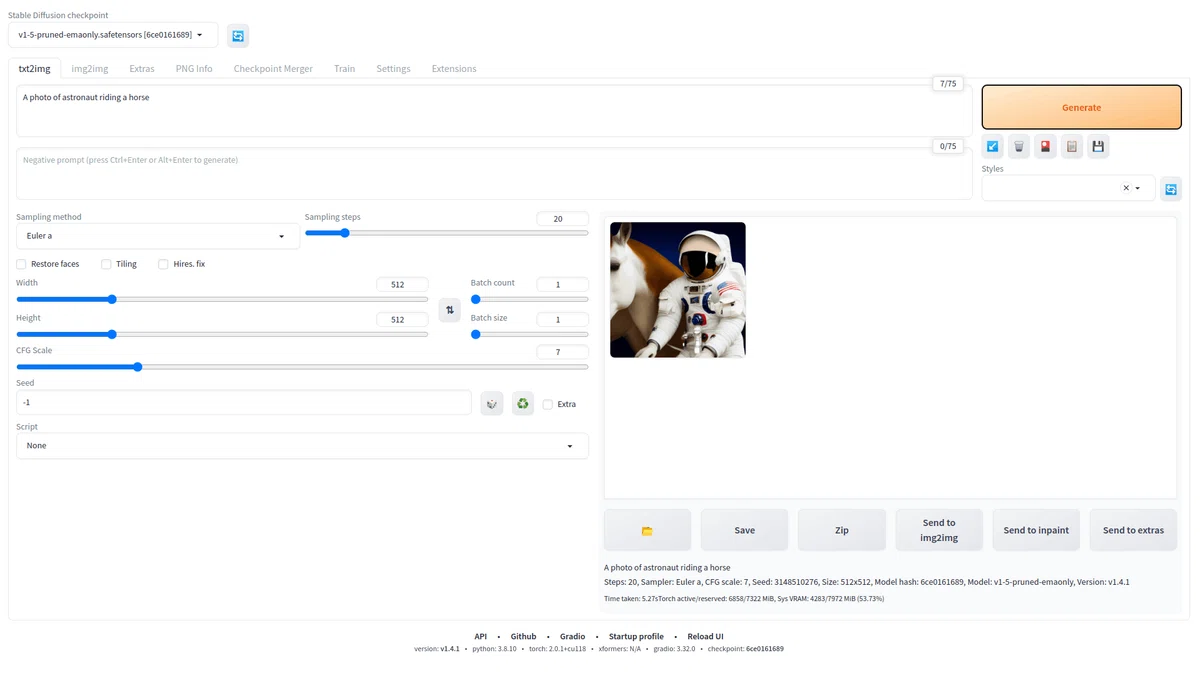Click the CFG Scale number field
Image resolution: width=1200 pixels, height=680 pixels.
562,352
